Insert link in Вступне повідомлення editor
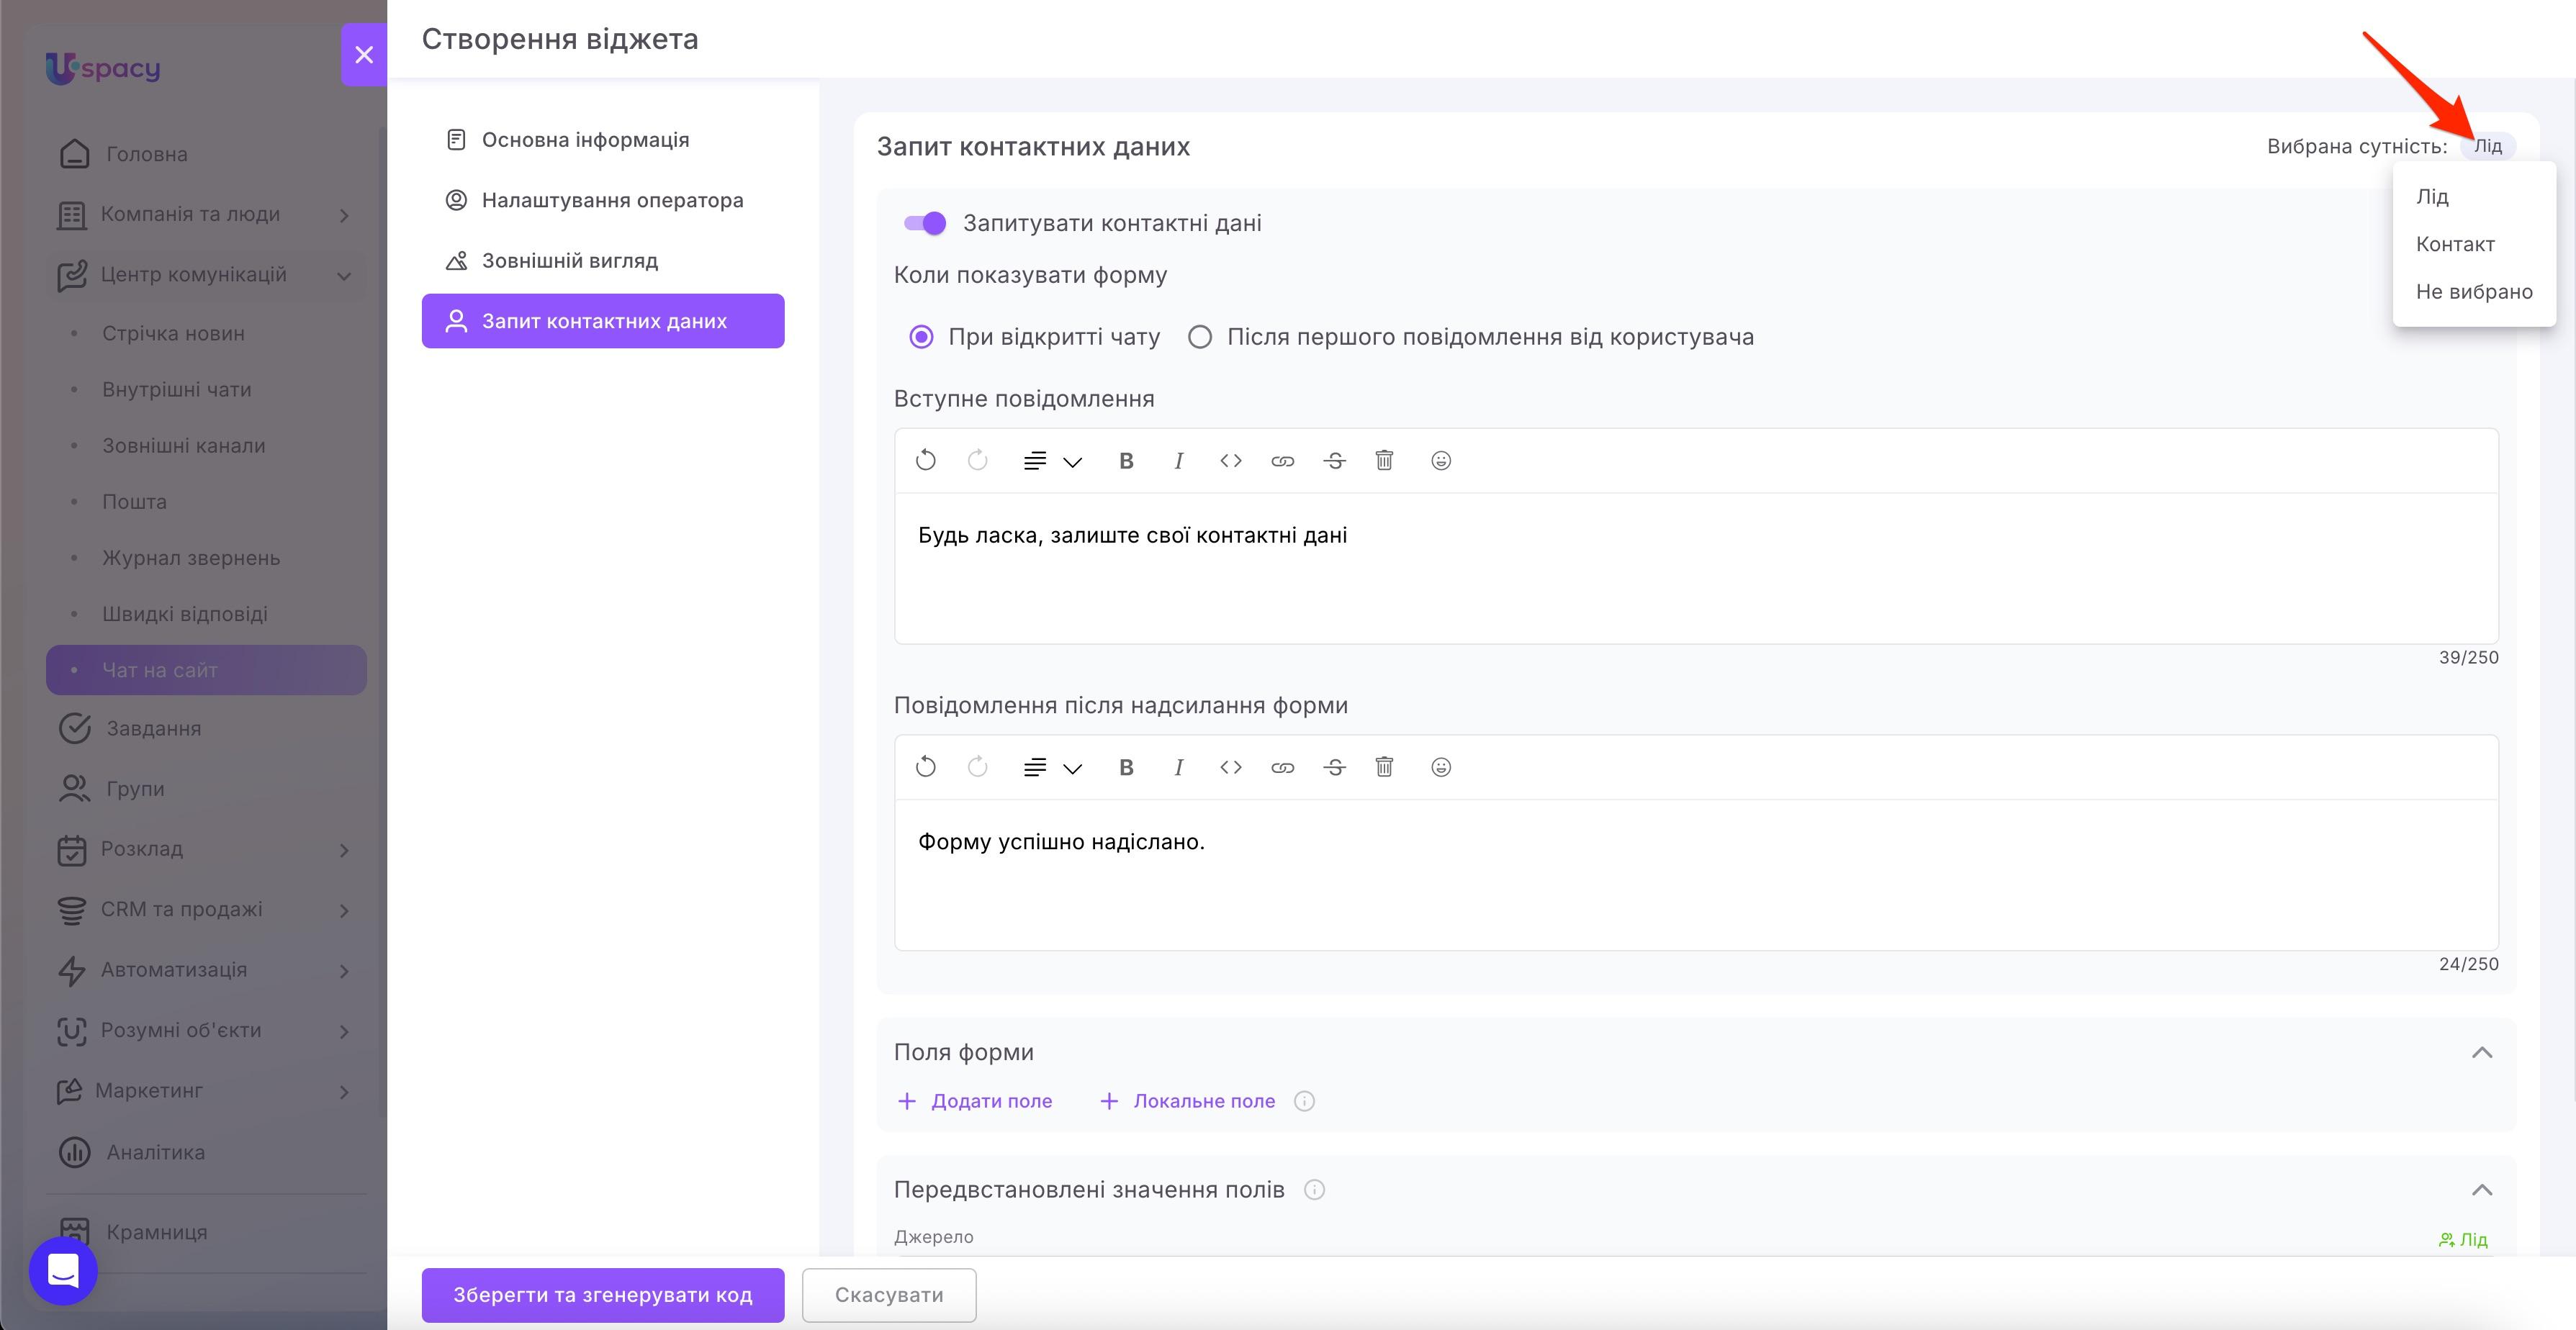This screenshot has height=1330, width=2576. point(1283,460)
